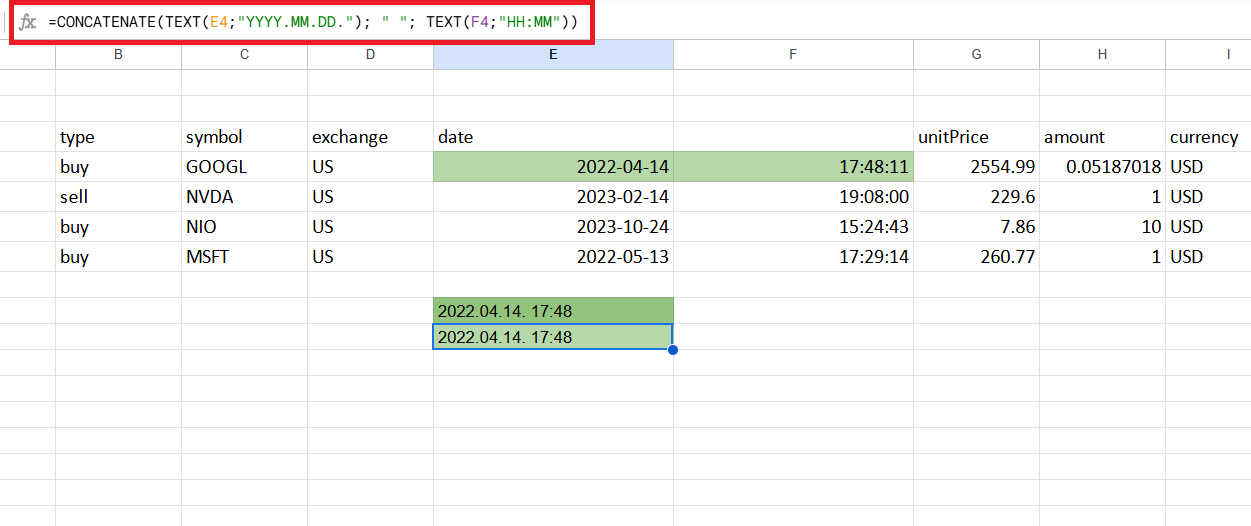
Task: Click the darker green result cell above selection
Action: coord(553,311)
